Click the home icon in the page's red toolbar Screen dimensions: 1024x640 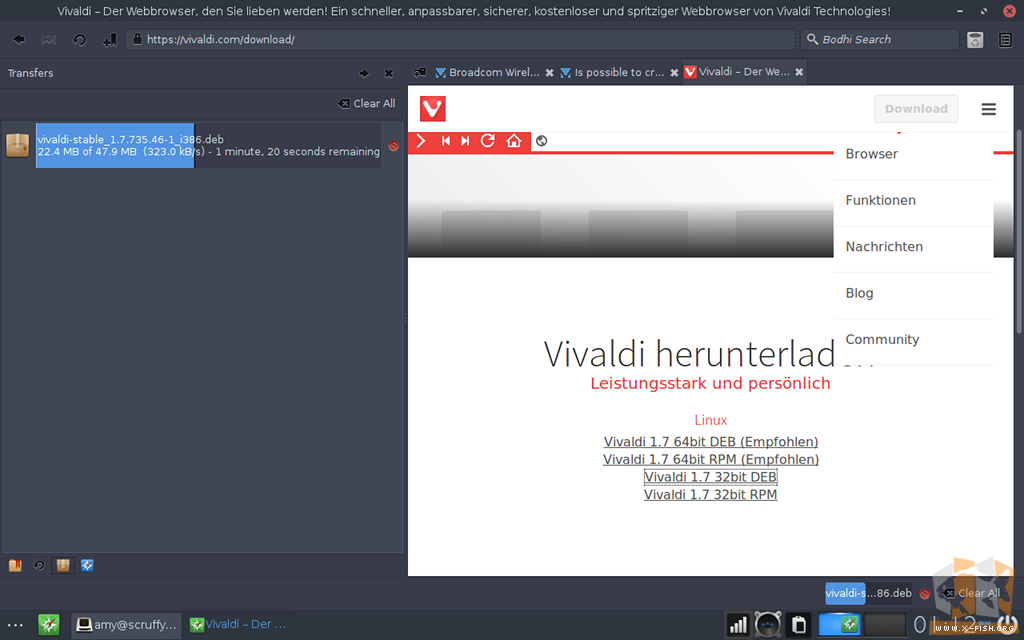(514, 140)
